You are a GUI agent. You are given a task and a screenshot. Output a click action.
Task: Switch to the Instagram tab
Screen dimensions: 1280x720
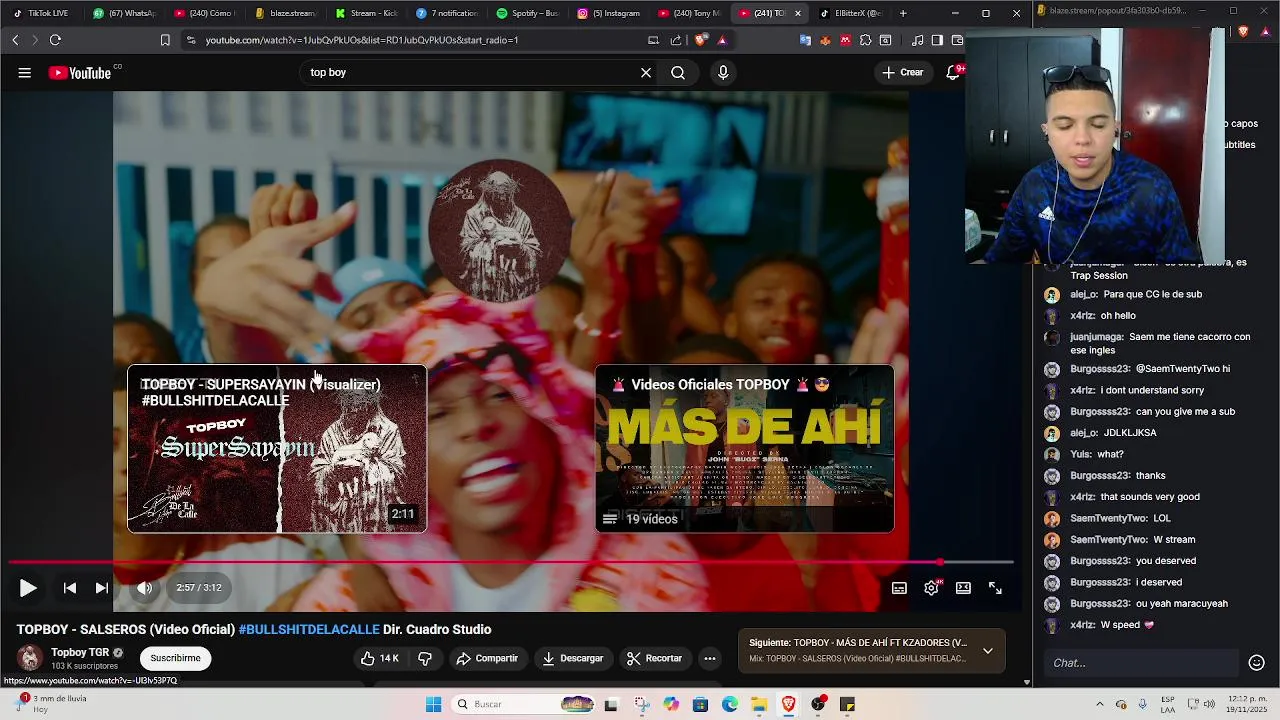[x=610, y=13]
